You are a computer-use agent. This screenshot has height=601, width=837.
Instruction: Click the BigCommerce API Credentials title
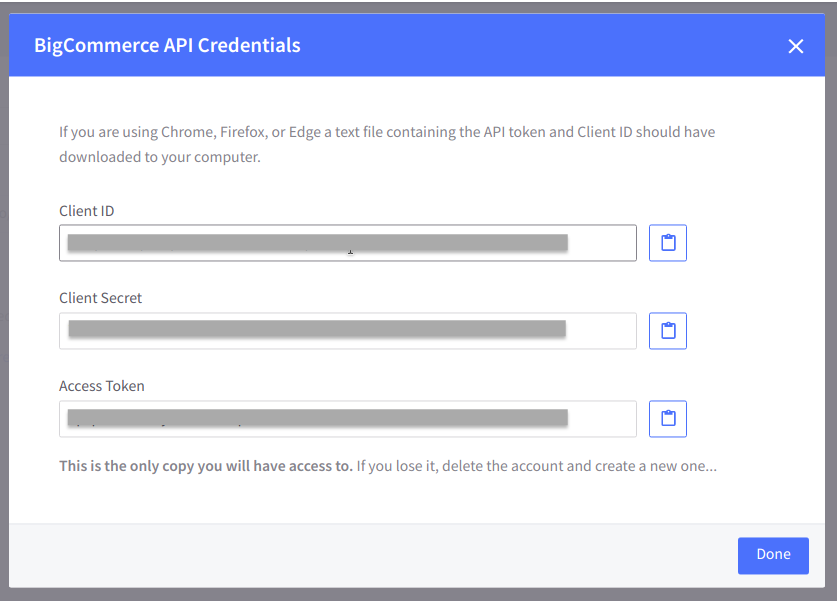(x=167, y=46)
